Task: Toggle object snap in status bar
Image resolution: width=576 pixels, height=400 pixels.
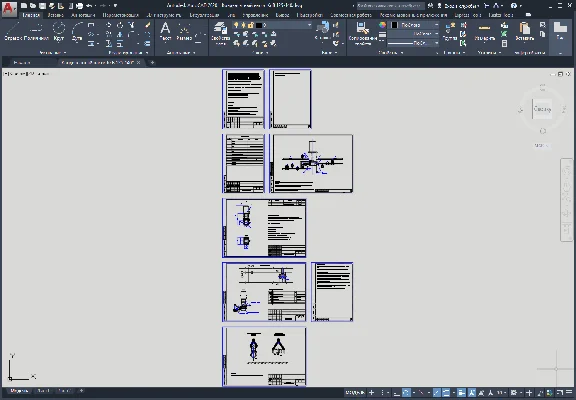Action: [x=446, y=393]
